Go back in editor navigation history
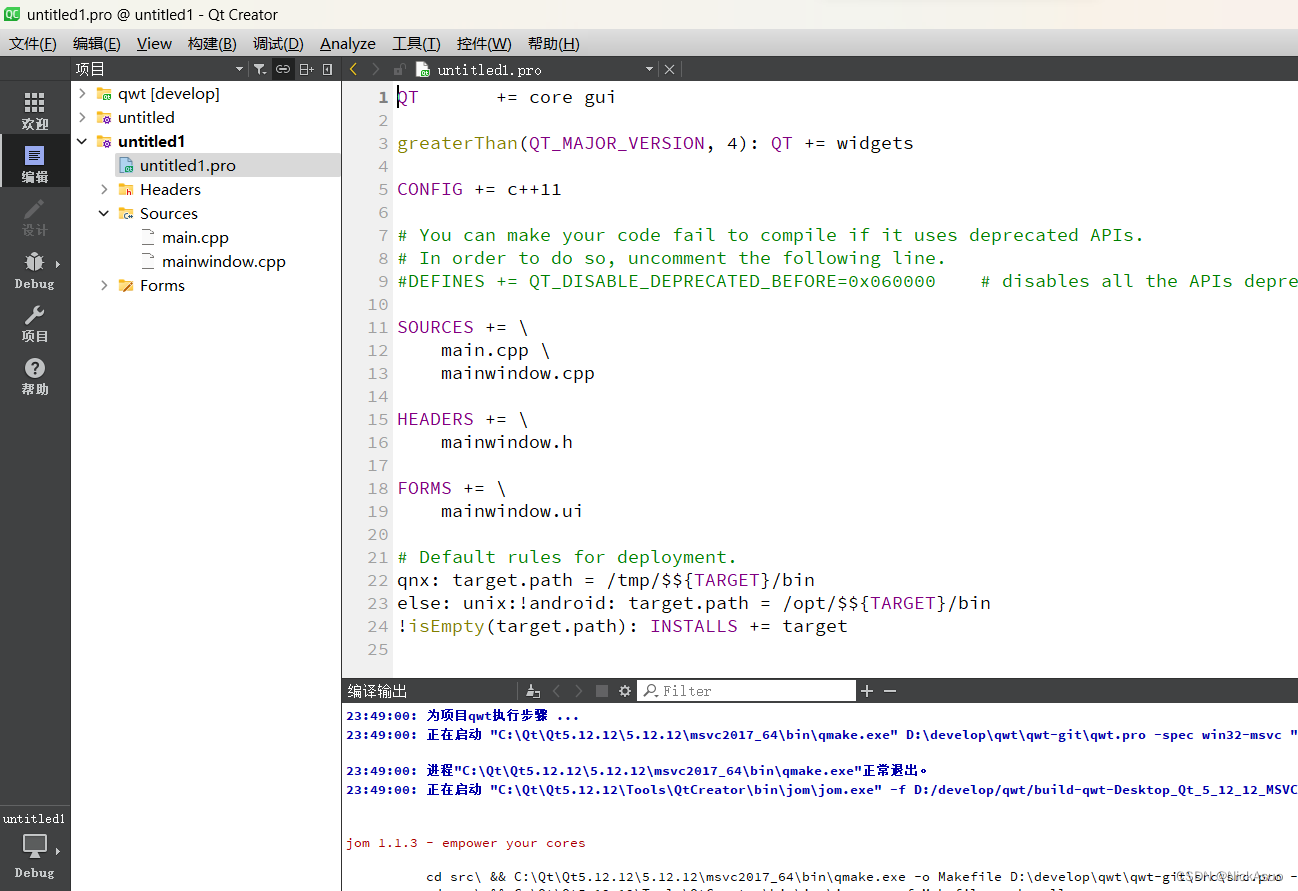This screenshot has width=1298, height=891. [353, 69]
